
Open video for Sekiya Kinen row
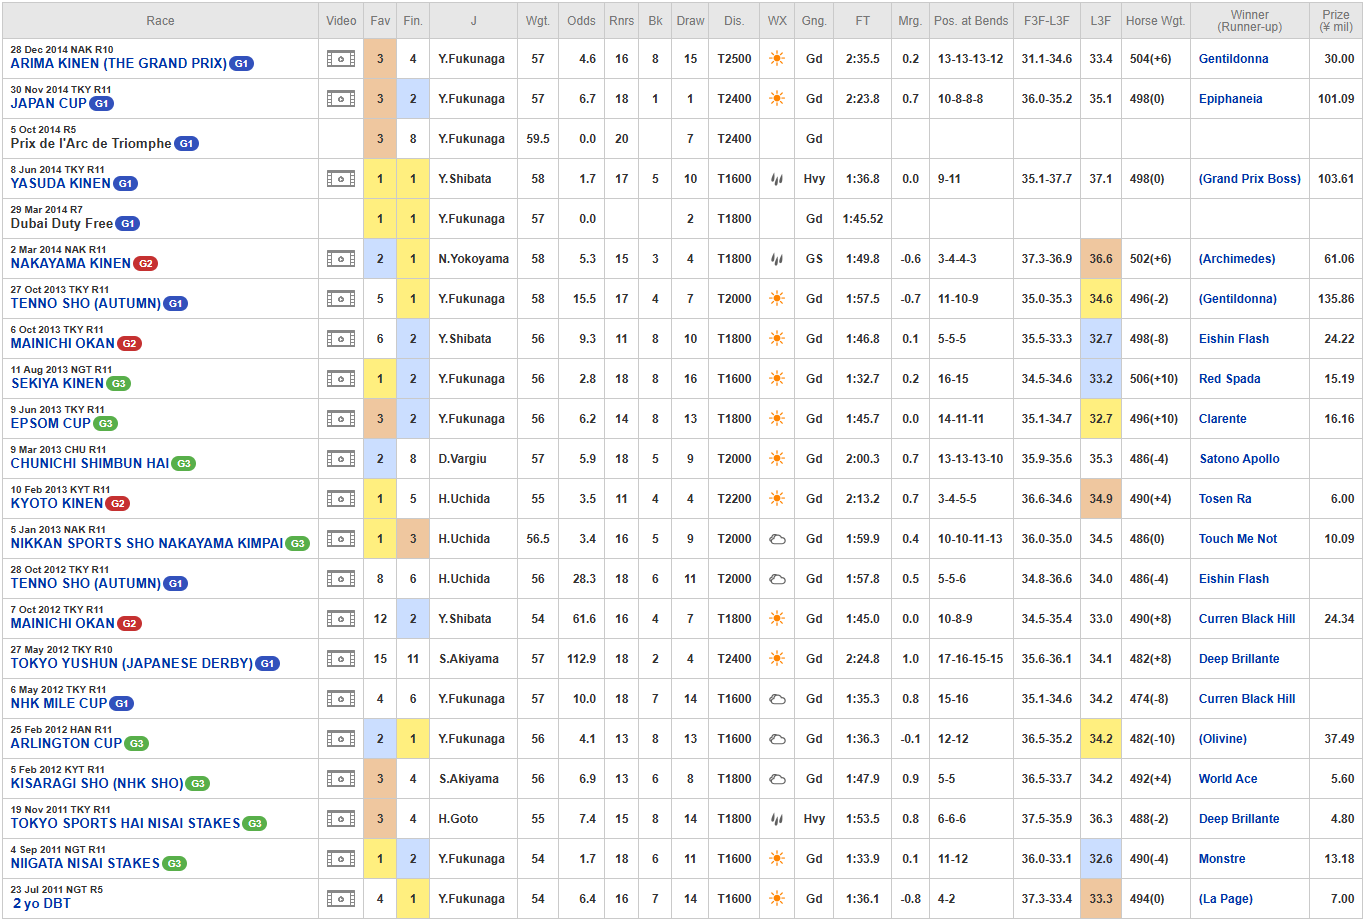[x=341, y=379]
